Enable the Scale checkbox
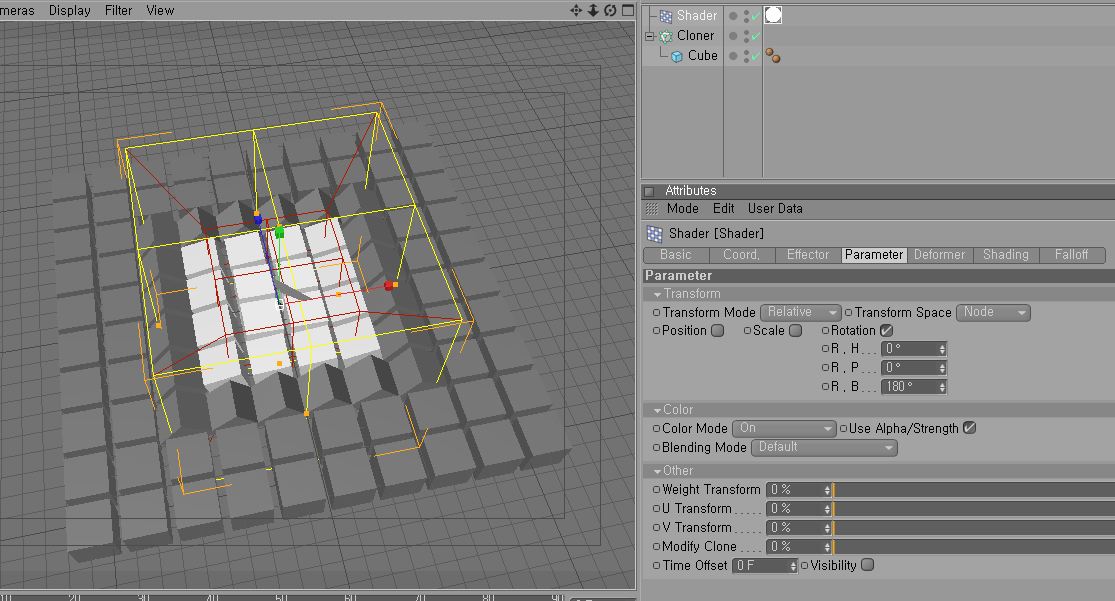1115x601 pixels. 796,331
